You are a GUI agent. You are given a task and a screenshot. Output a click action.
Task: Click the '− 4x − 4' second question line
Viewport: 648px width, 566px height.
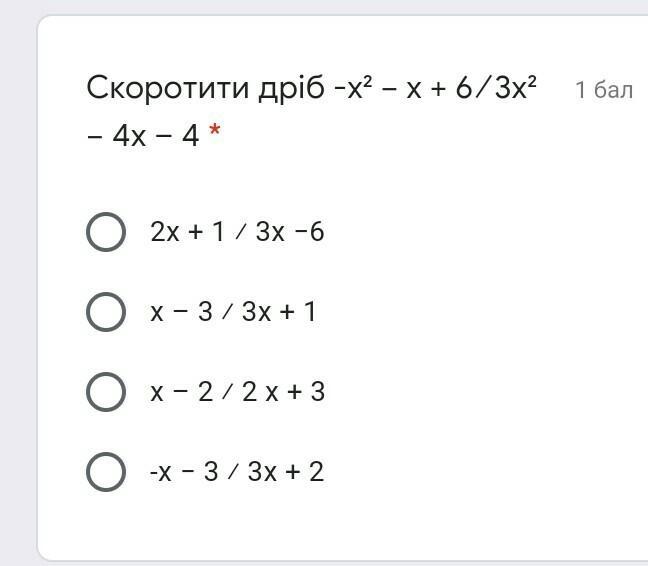[x=143, y=135]
